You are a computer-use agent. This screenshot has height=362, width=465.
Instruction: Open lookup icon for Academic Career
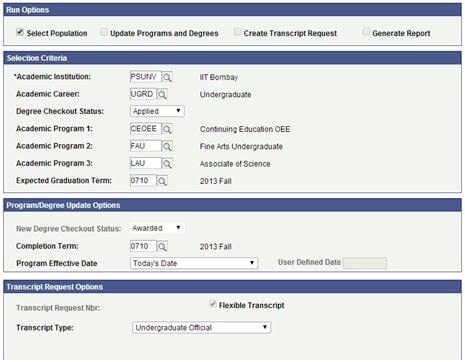pos(162,94)
